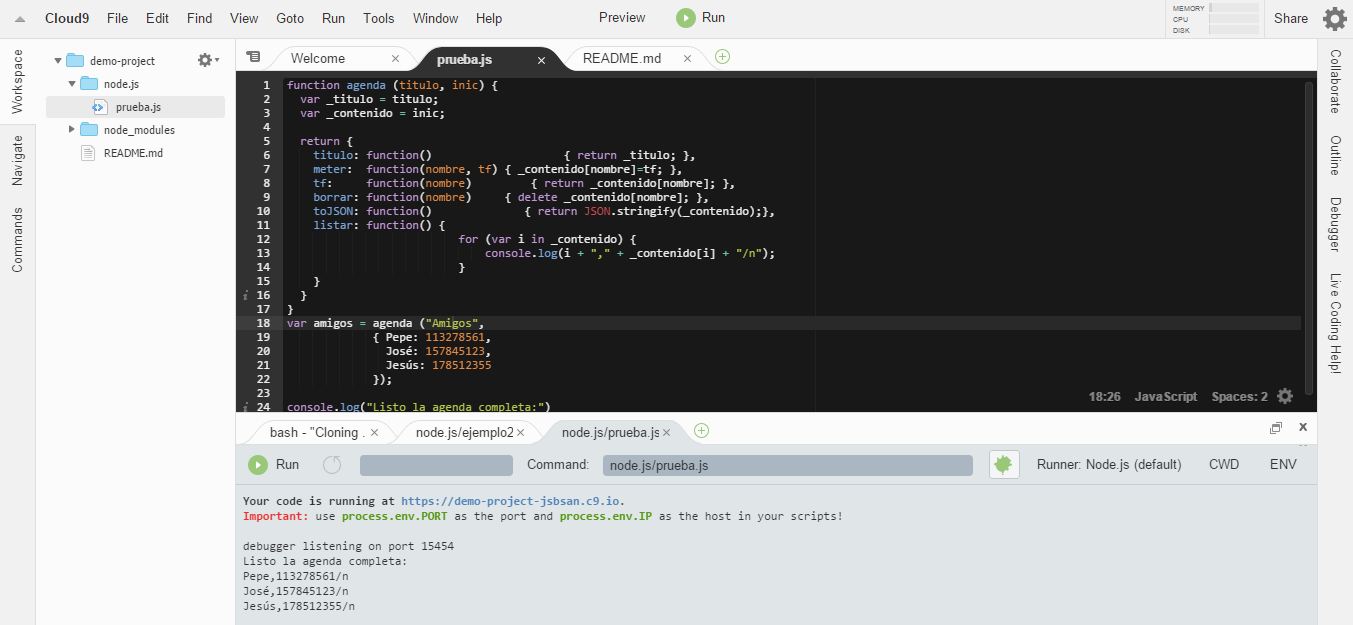Open editor status bar settings gear
1353x625 pixels.
(x=1285, y=396)
